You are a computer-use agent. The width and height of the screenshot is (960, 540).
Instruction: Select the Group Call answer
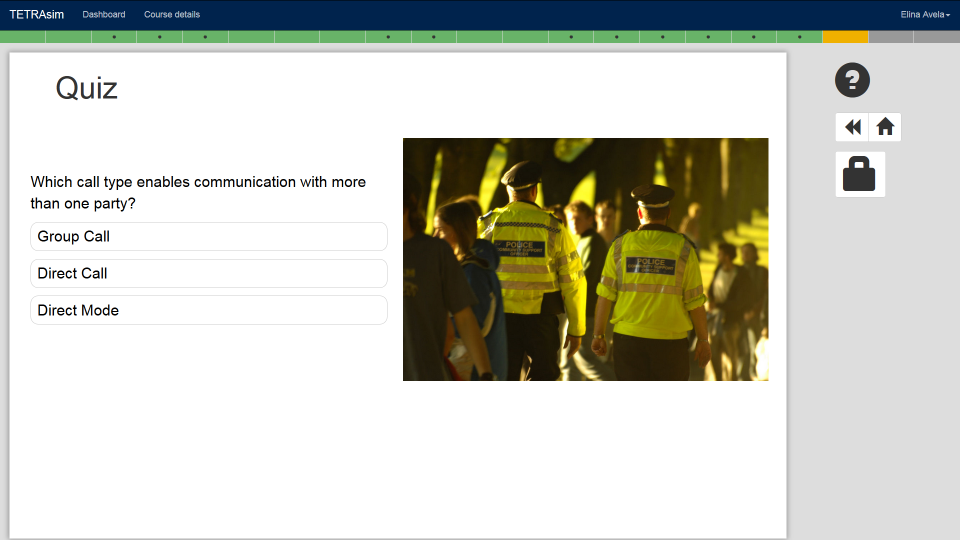208,237
